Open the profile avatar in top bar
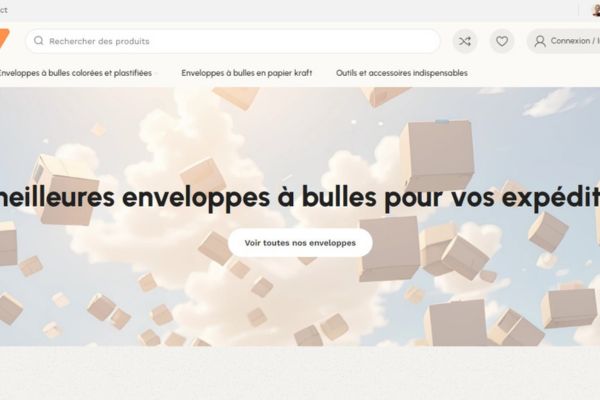 tap(596, 10)
